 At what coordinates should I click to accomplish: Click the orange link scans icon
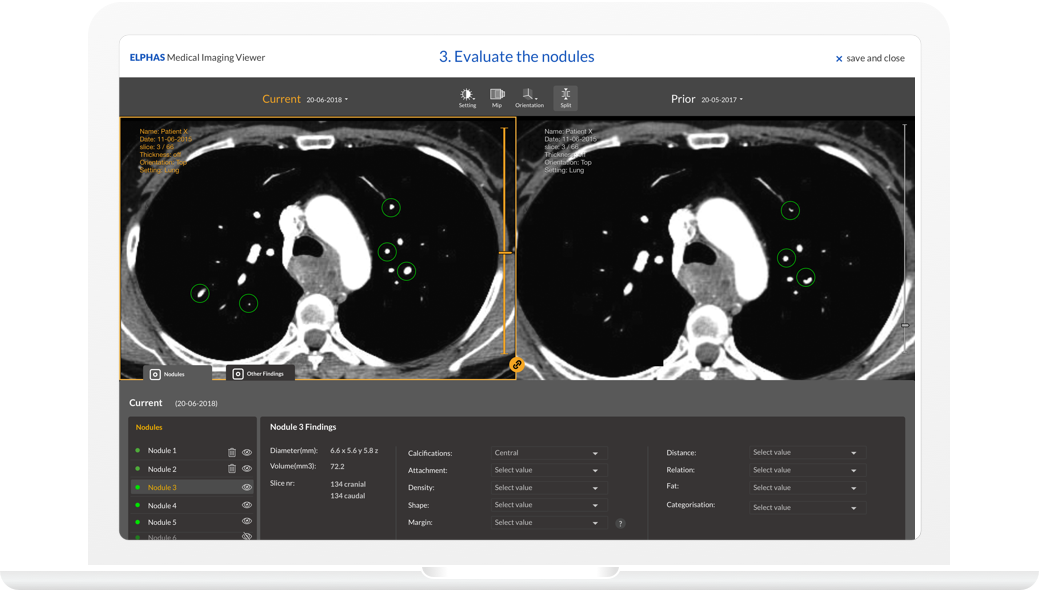(517, 365)
